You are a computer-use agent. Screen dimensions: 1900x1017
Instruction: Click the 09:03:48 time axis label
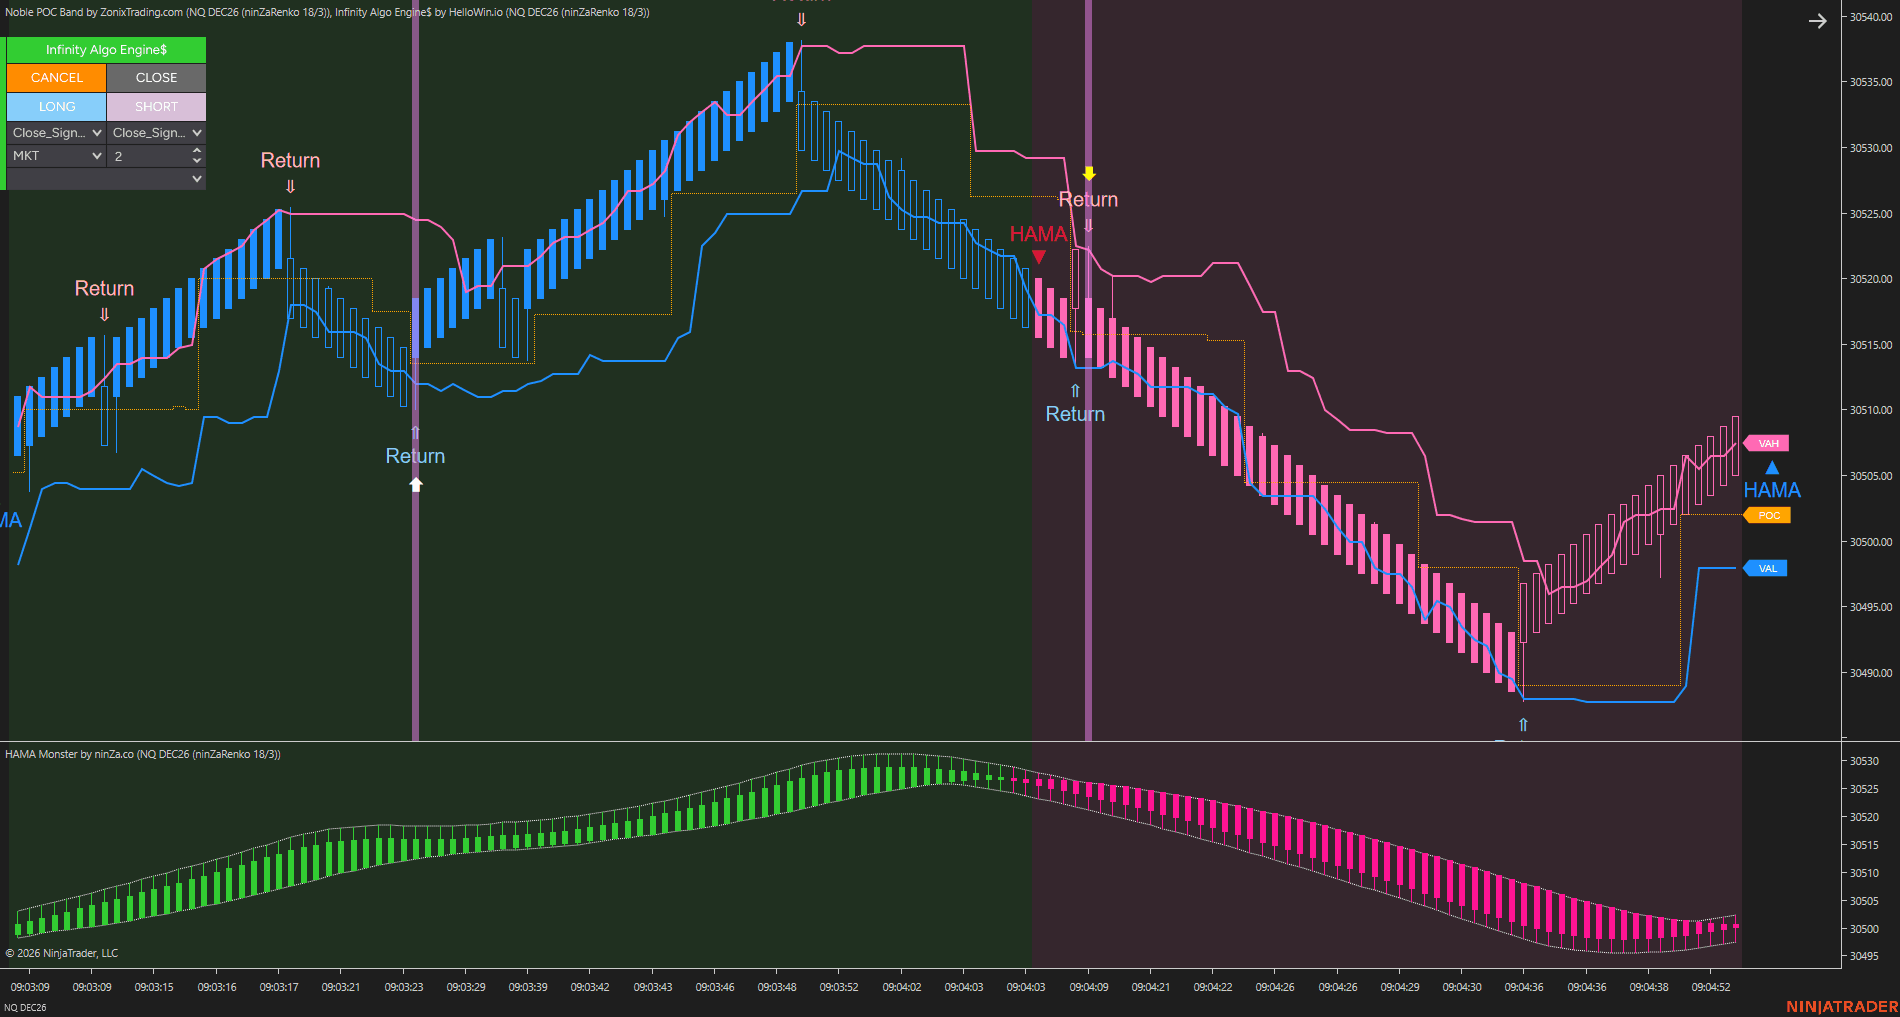777,987
